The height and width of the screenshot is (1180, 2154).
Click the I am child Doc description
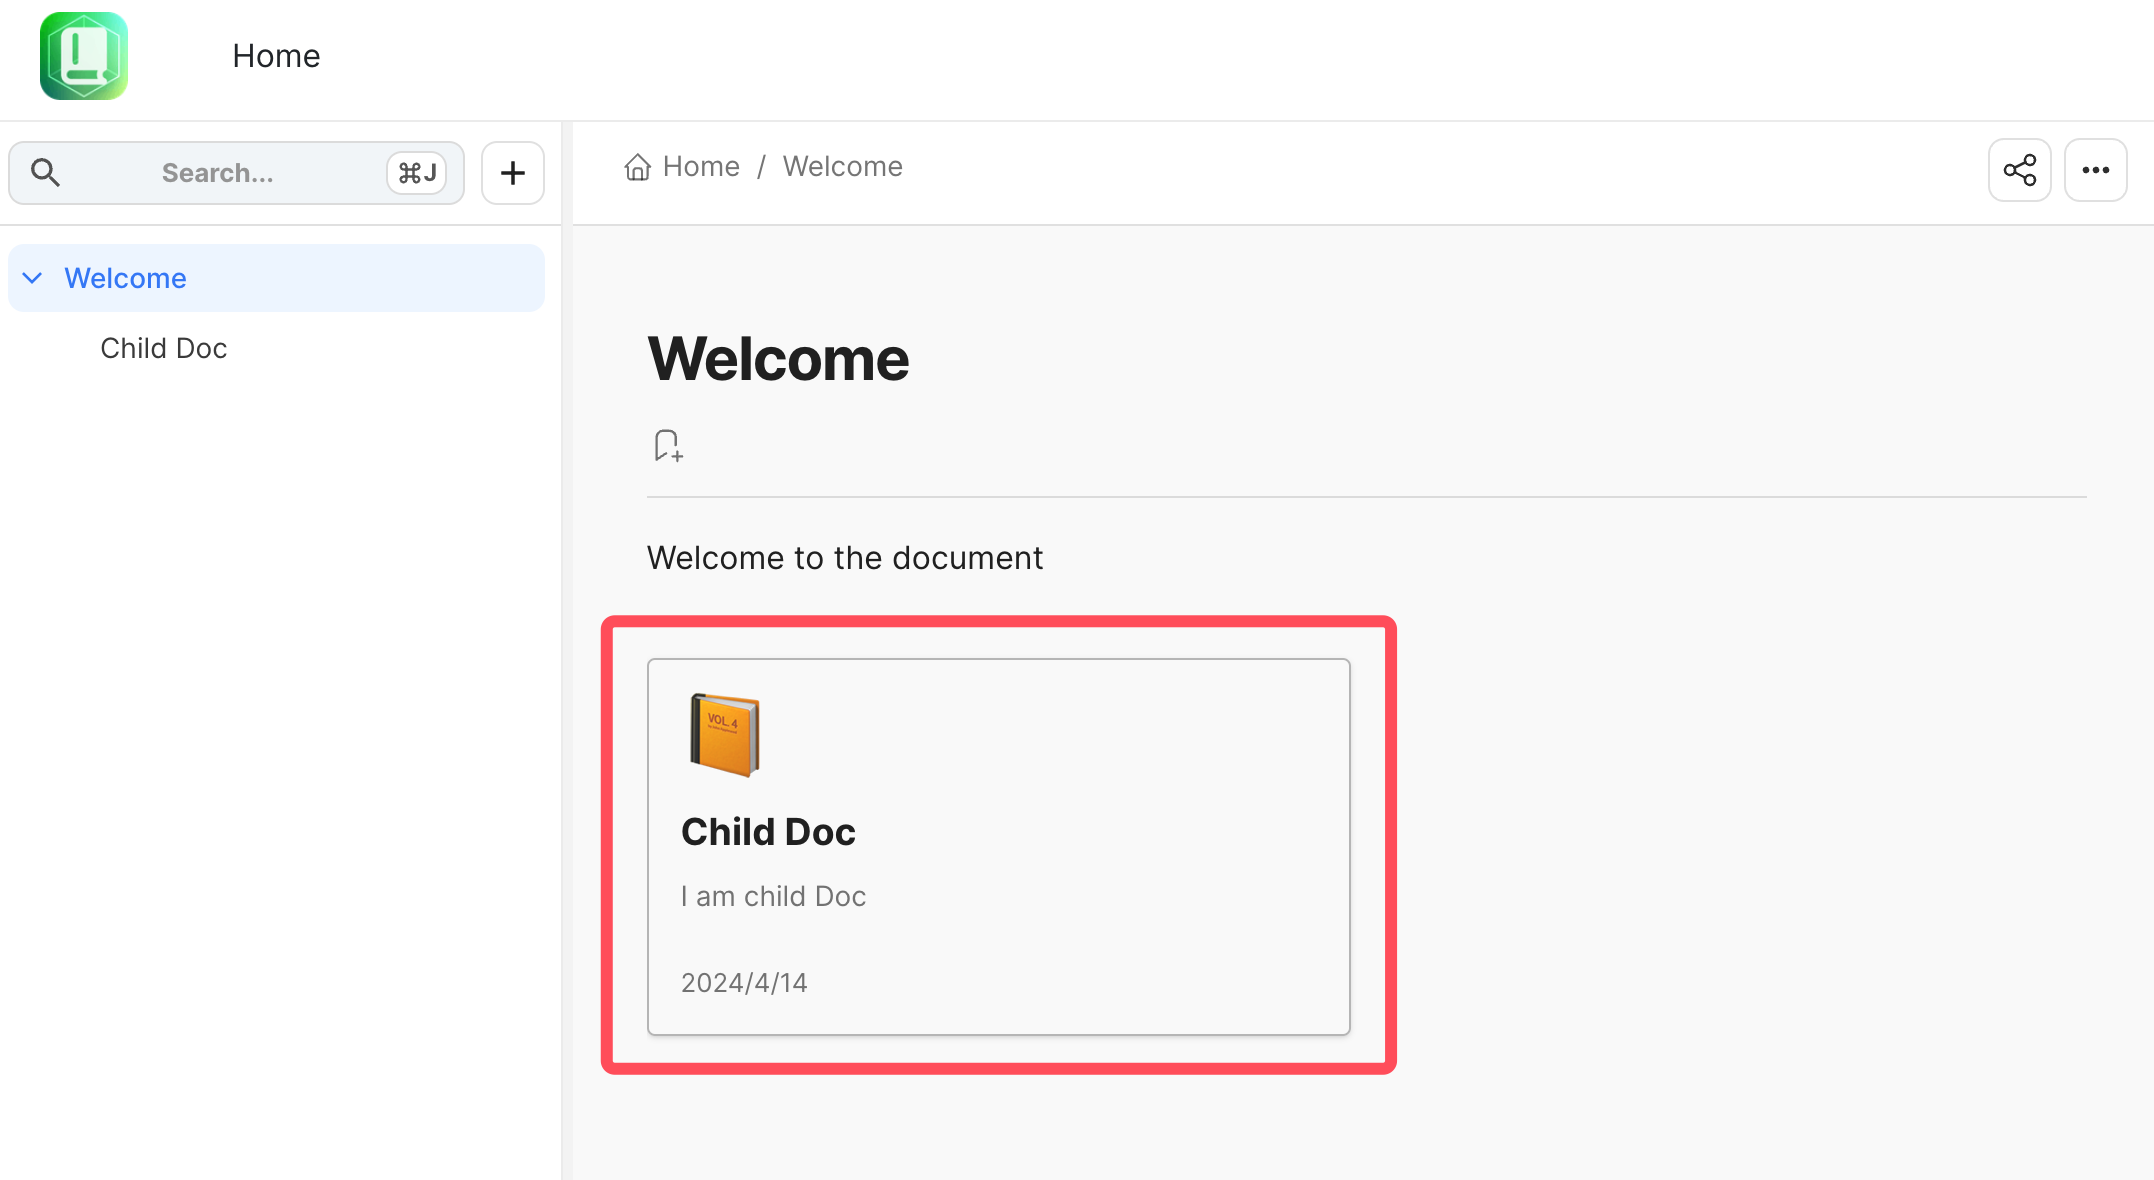click(x=773, y=896)
